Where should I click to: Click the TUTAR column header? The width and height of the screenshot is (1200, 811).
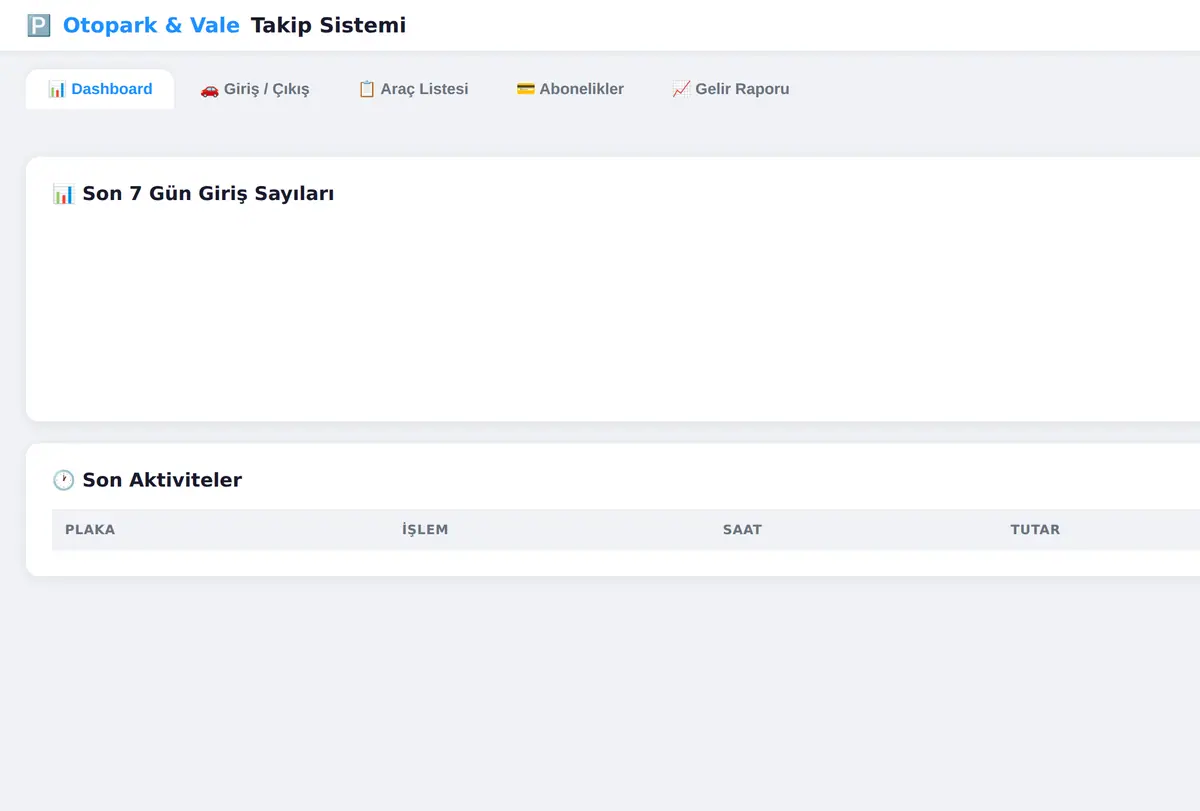tap(1035, 530)
